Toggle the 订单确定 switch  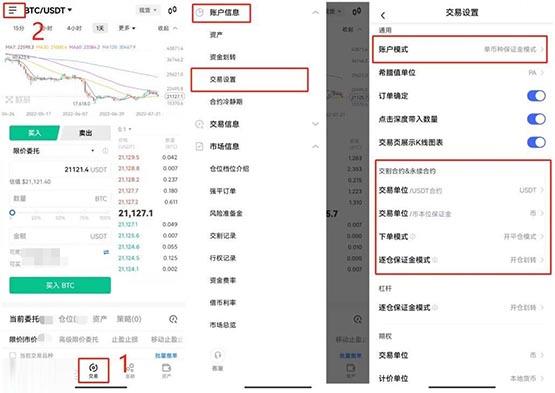(536, 96)
